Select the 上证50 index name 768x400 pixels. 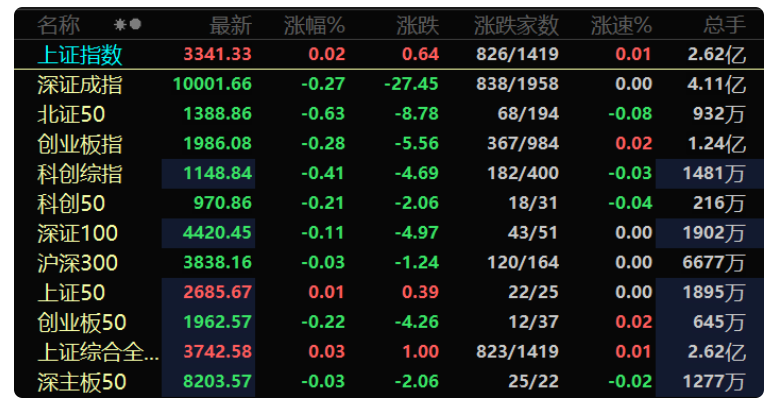[71, 293]
